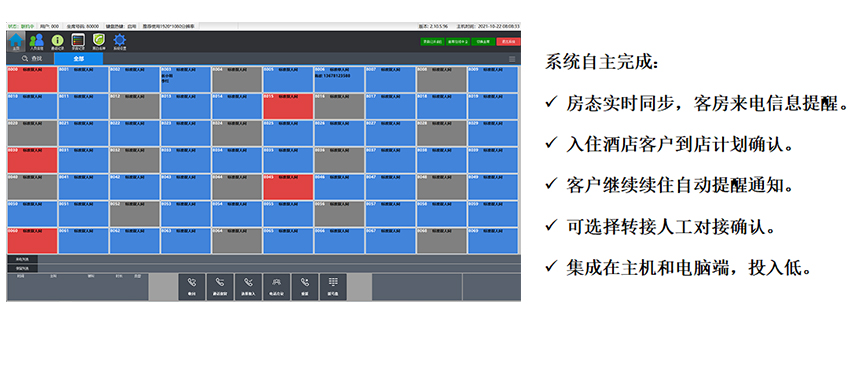Select the headset conference icon in bottom bar
The height and width of the screenshot is (366, 853).
click(276, 287)
